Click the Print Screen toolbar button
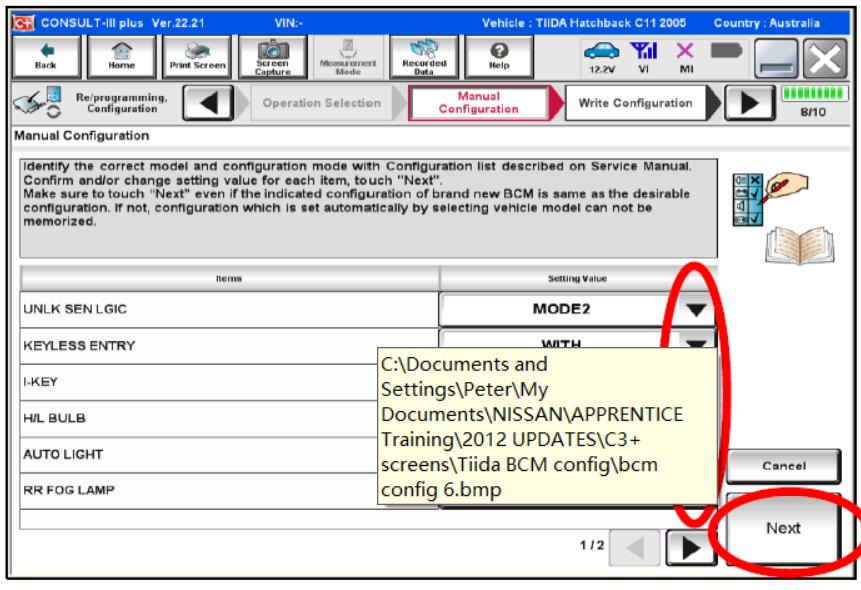 click(x=197, y=57)
